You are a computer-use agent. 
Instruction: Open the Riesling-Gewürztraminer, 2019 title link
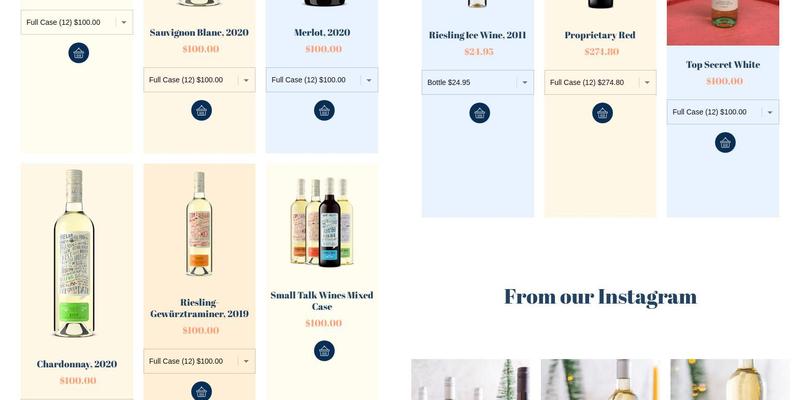tap(199, 308)
